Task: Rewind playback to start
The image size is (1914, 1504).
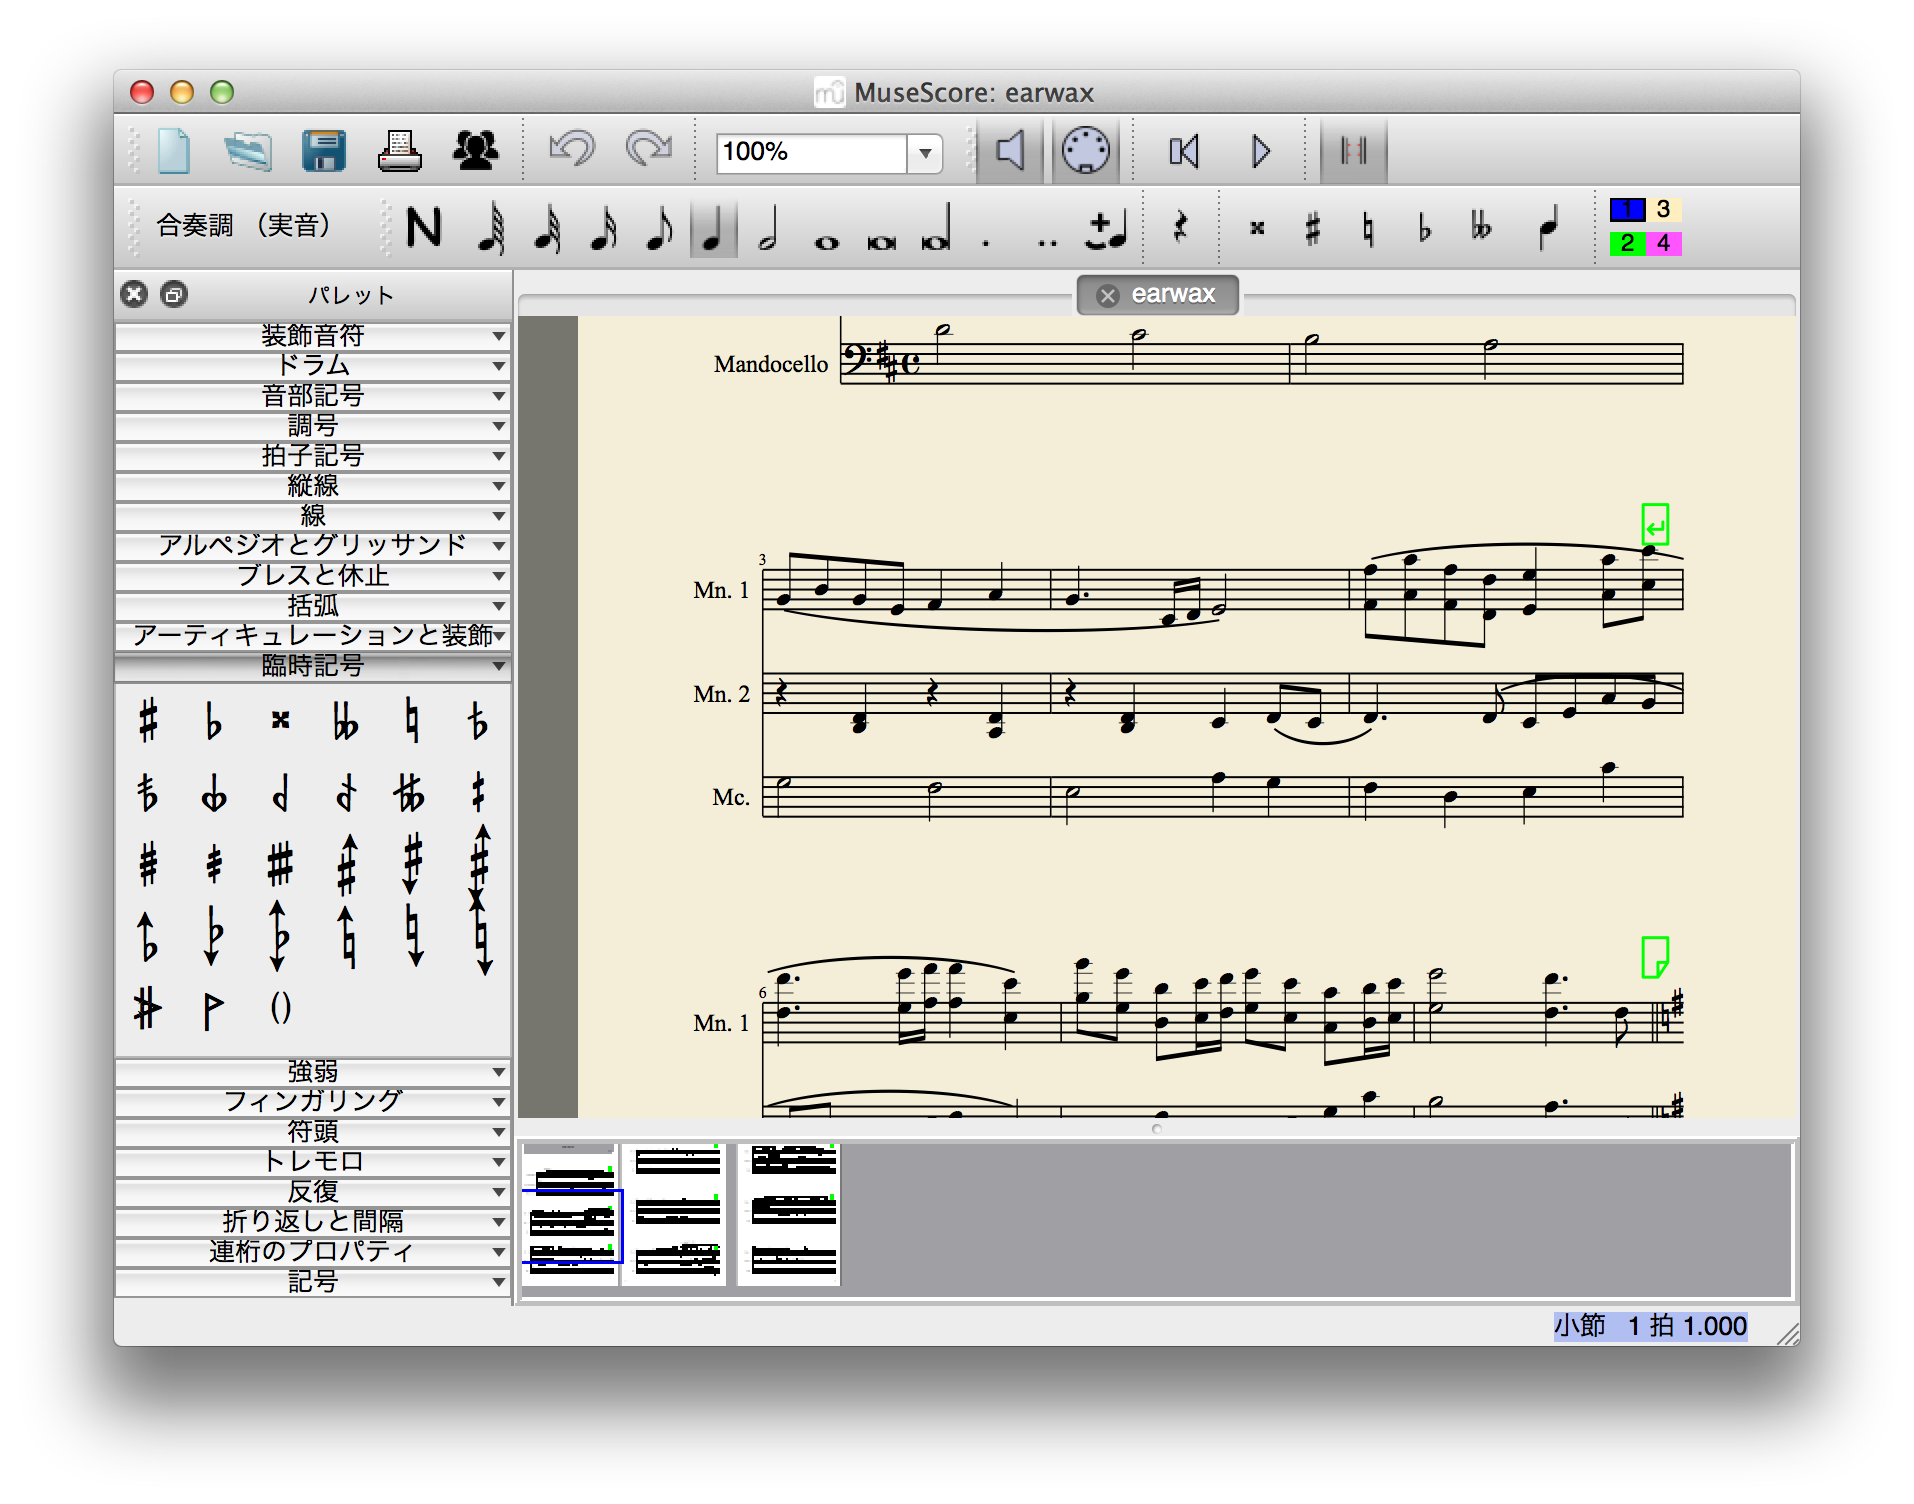Action: [1184, 151]
